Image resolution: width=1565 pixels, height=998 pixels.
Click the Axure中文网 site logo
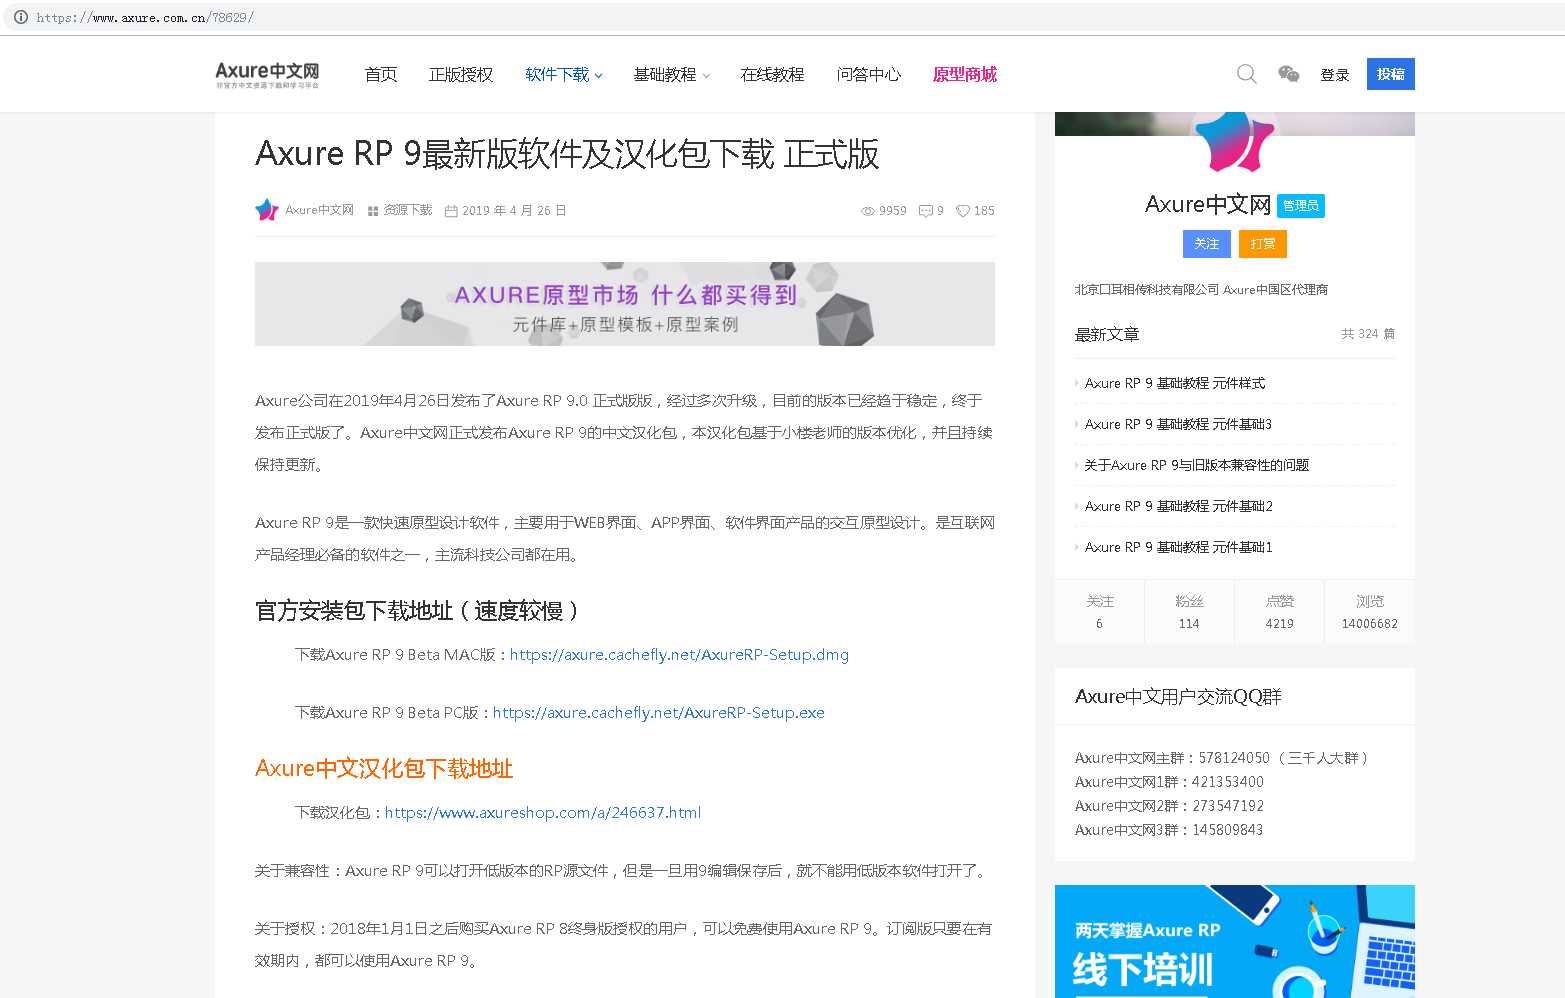pyautogui.click(x=267, y=74)
